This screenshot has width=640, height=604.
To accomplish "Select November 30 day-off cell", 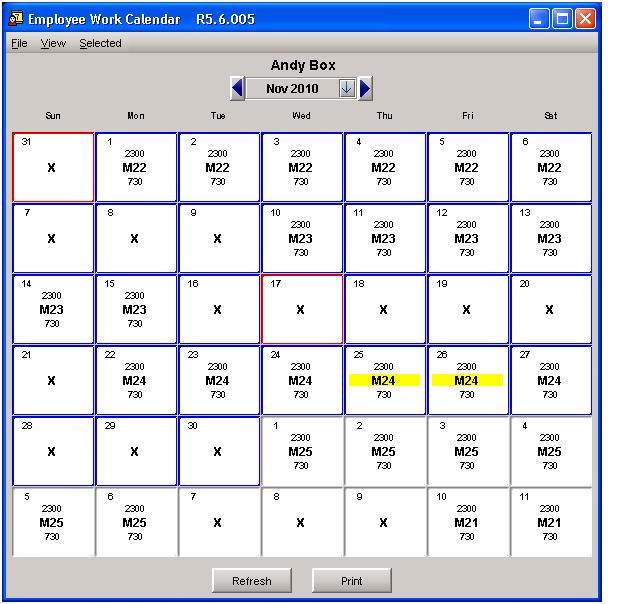I will [219, 451].
